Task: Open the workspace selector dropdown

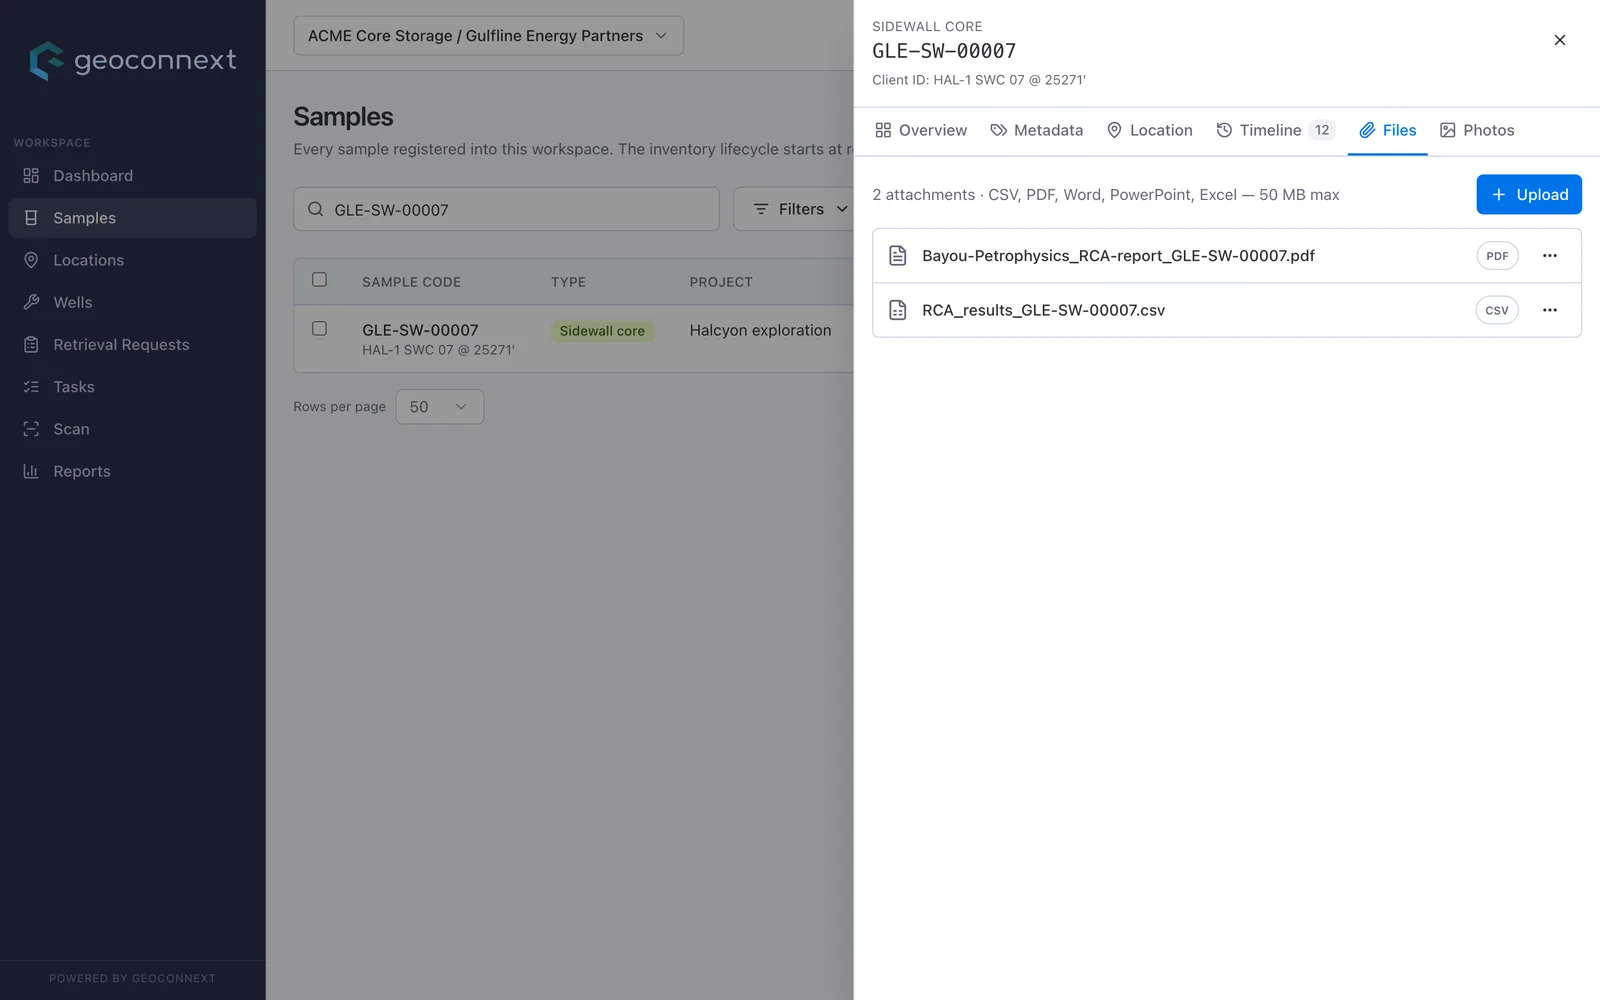Action: pos(488,36)
